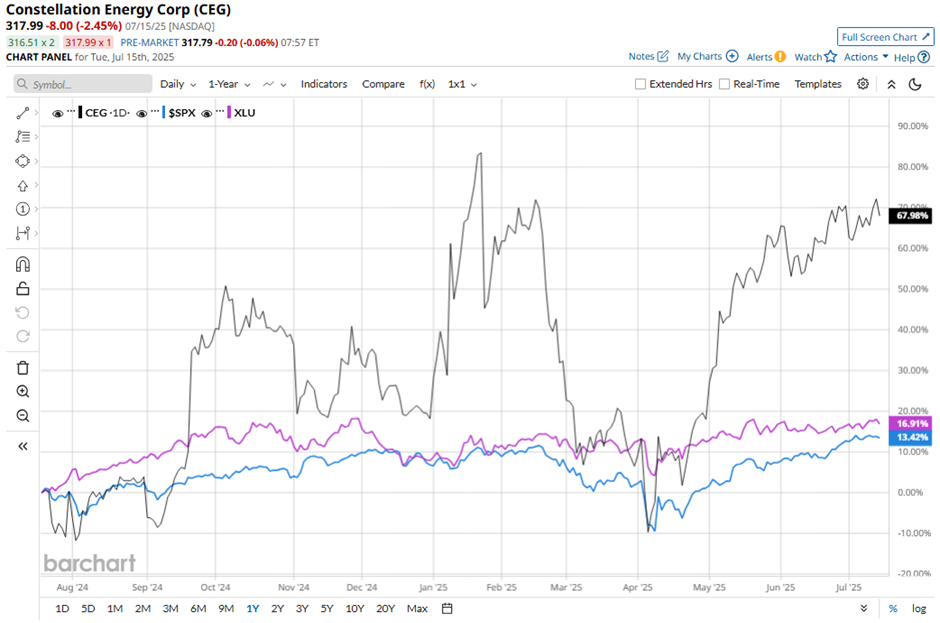Open the 1-Year period dropdown
This screenshot has height=623, width=940.
[x=229, y=84]
